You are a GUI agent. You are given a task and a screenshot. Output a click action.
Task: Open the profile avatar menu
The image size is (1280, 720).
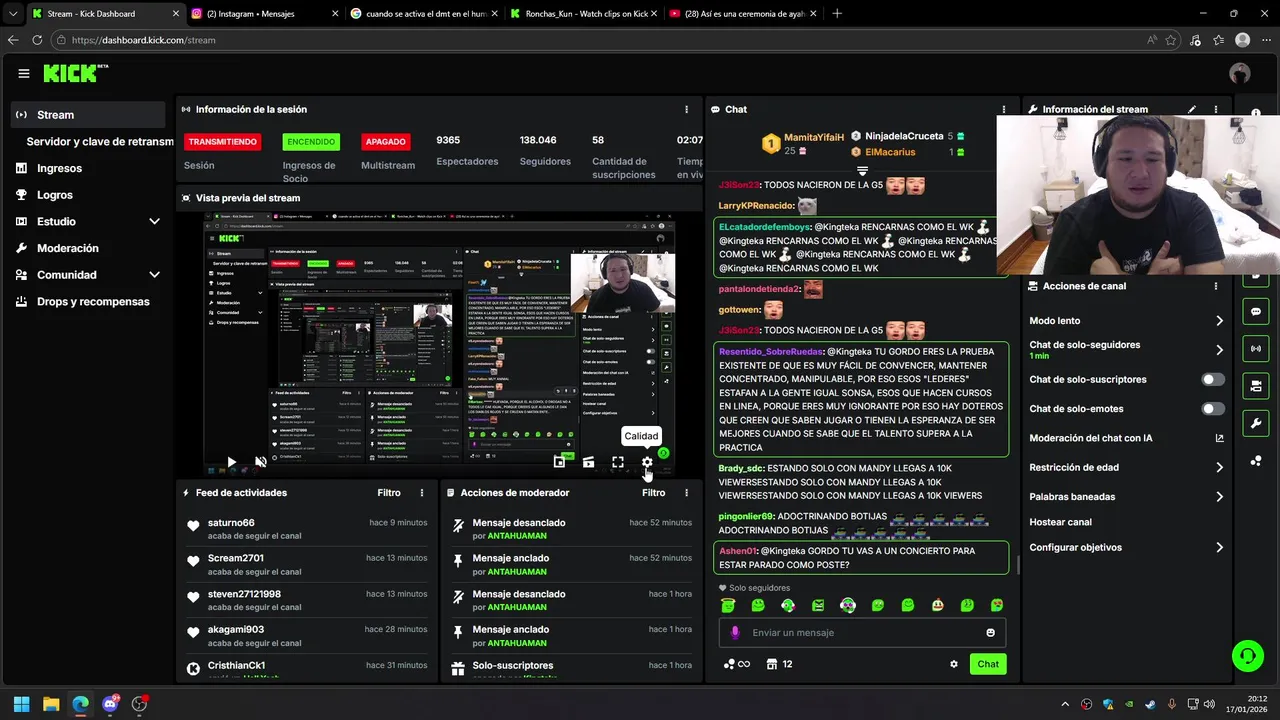pos(1240,73)
